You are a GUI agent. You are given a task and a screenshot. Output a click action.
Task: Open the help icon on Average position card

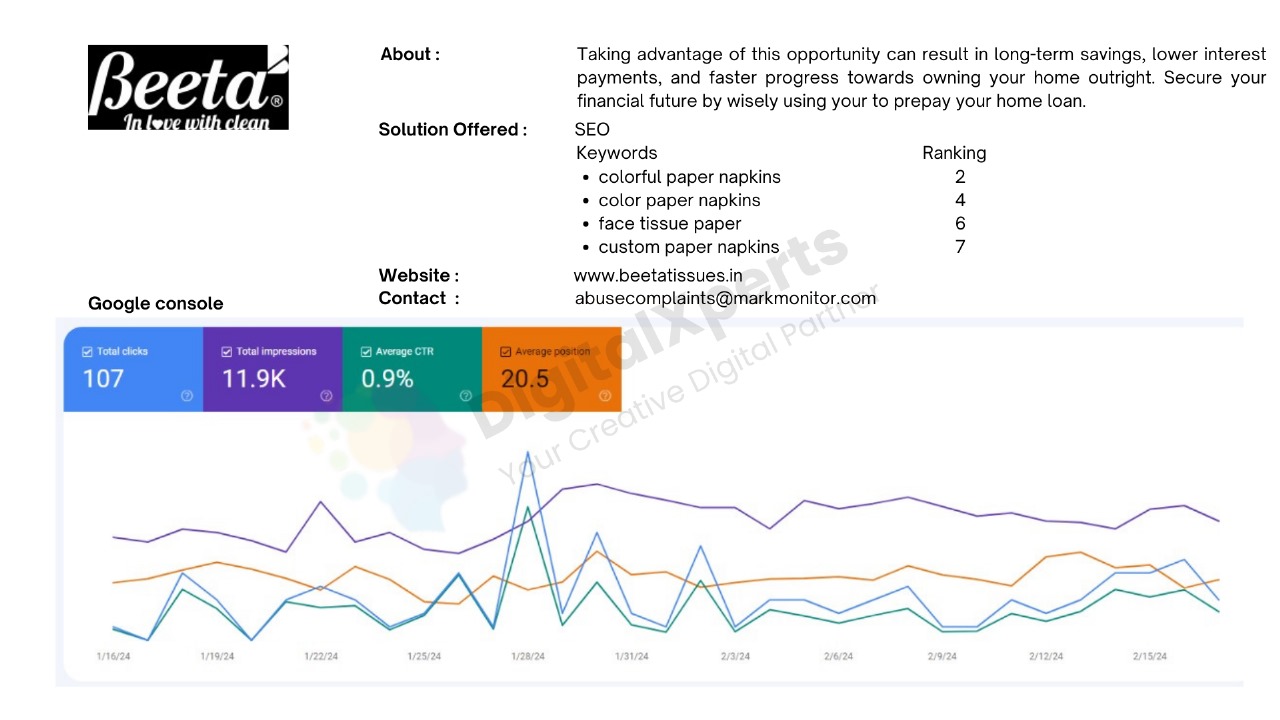click(x=604, y=396)
